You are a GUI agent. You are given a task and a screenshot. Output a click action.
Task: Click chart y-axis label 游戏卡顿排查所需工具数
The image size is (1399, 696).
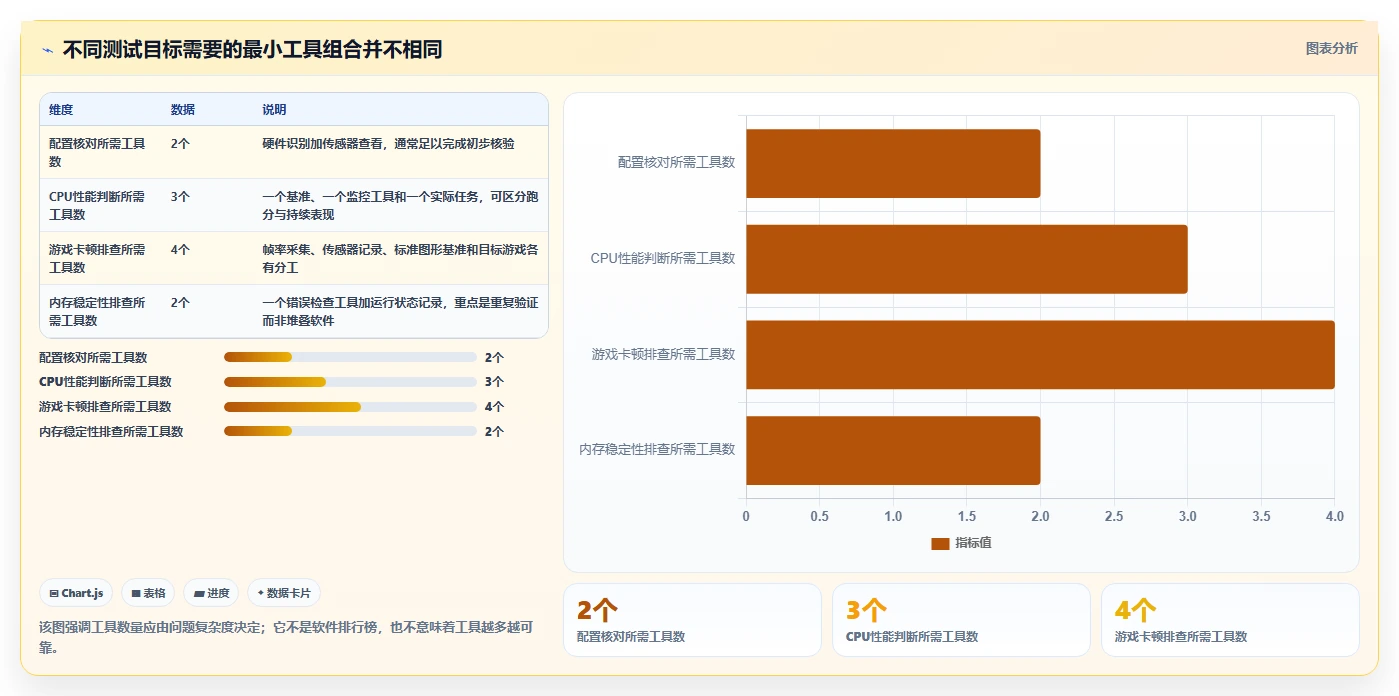[663, 354]
